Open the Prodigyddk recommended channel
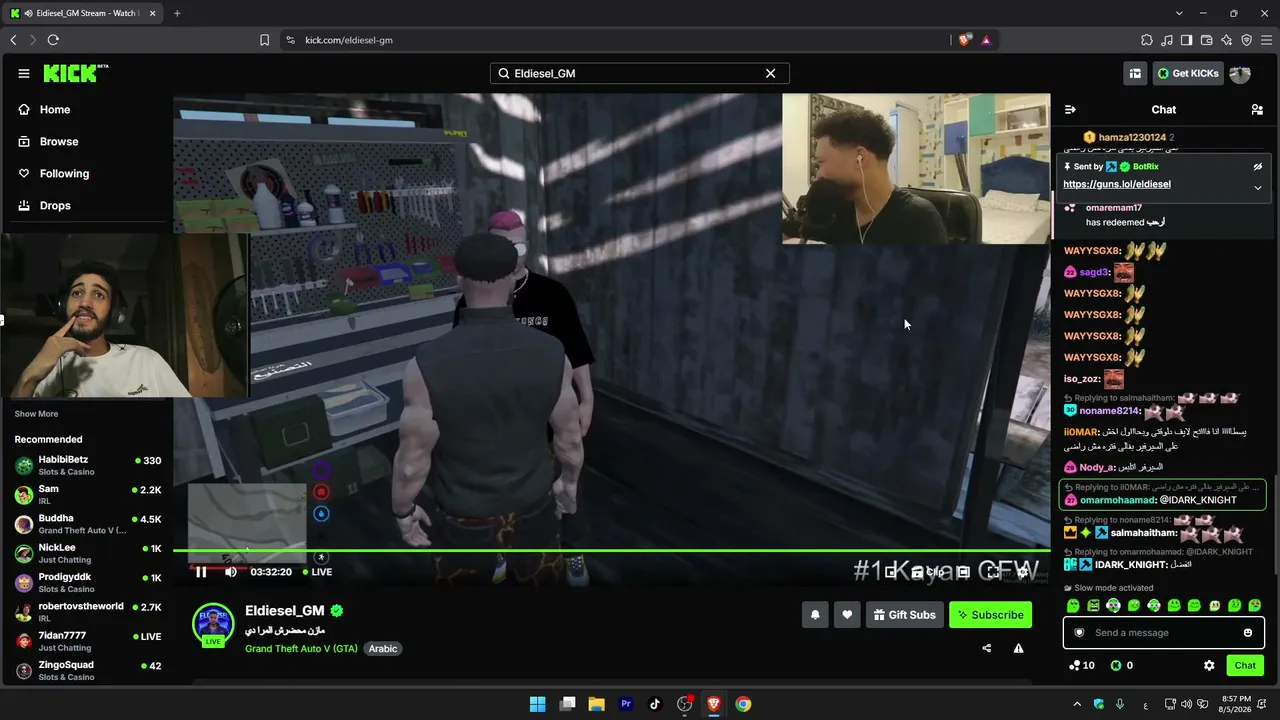 pyautogui.click(x=88, y=583)
